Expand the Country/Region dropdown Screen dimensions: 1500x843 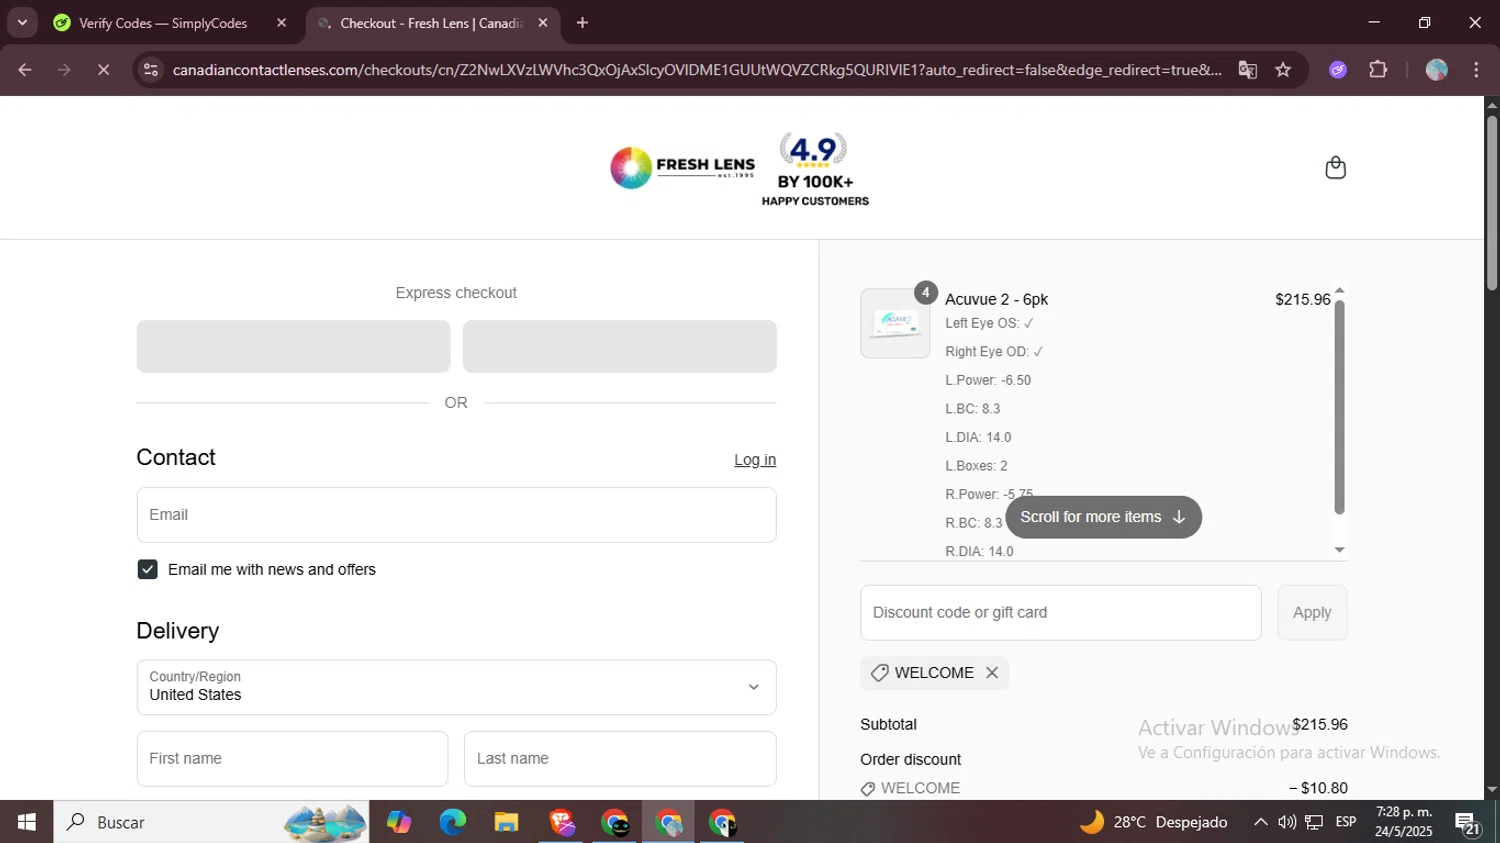tap(456, 687)
